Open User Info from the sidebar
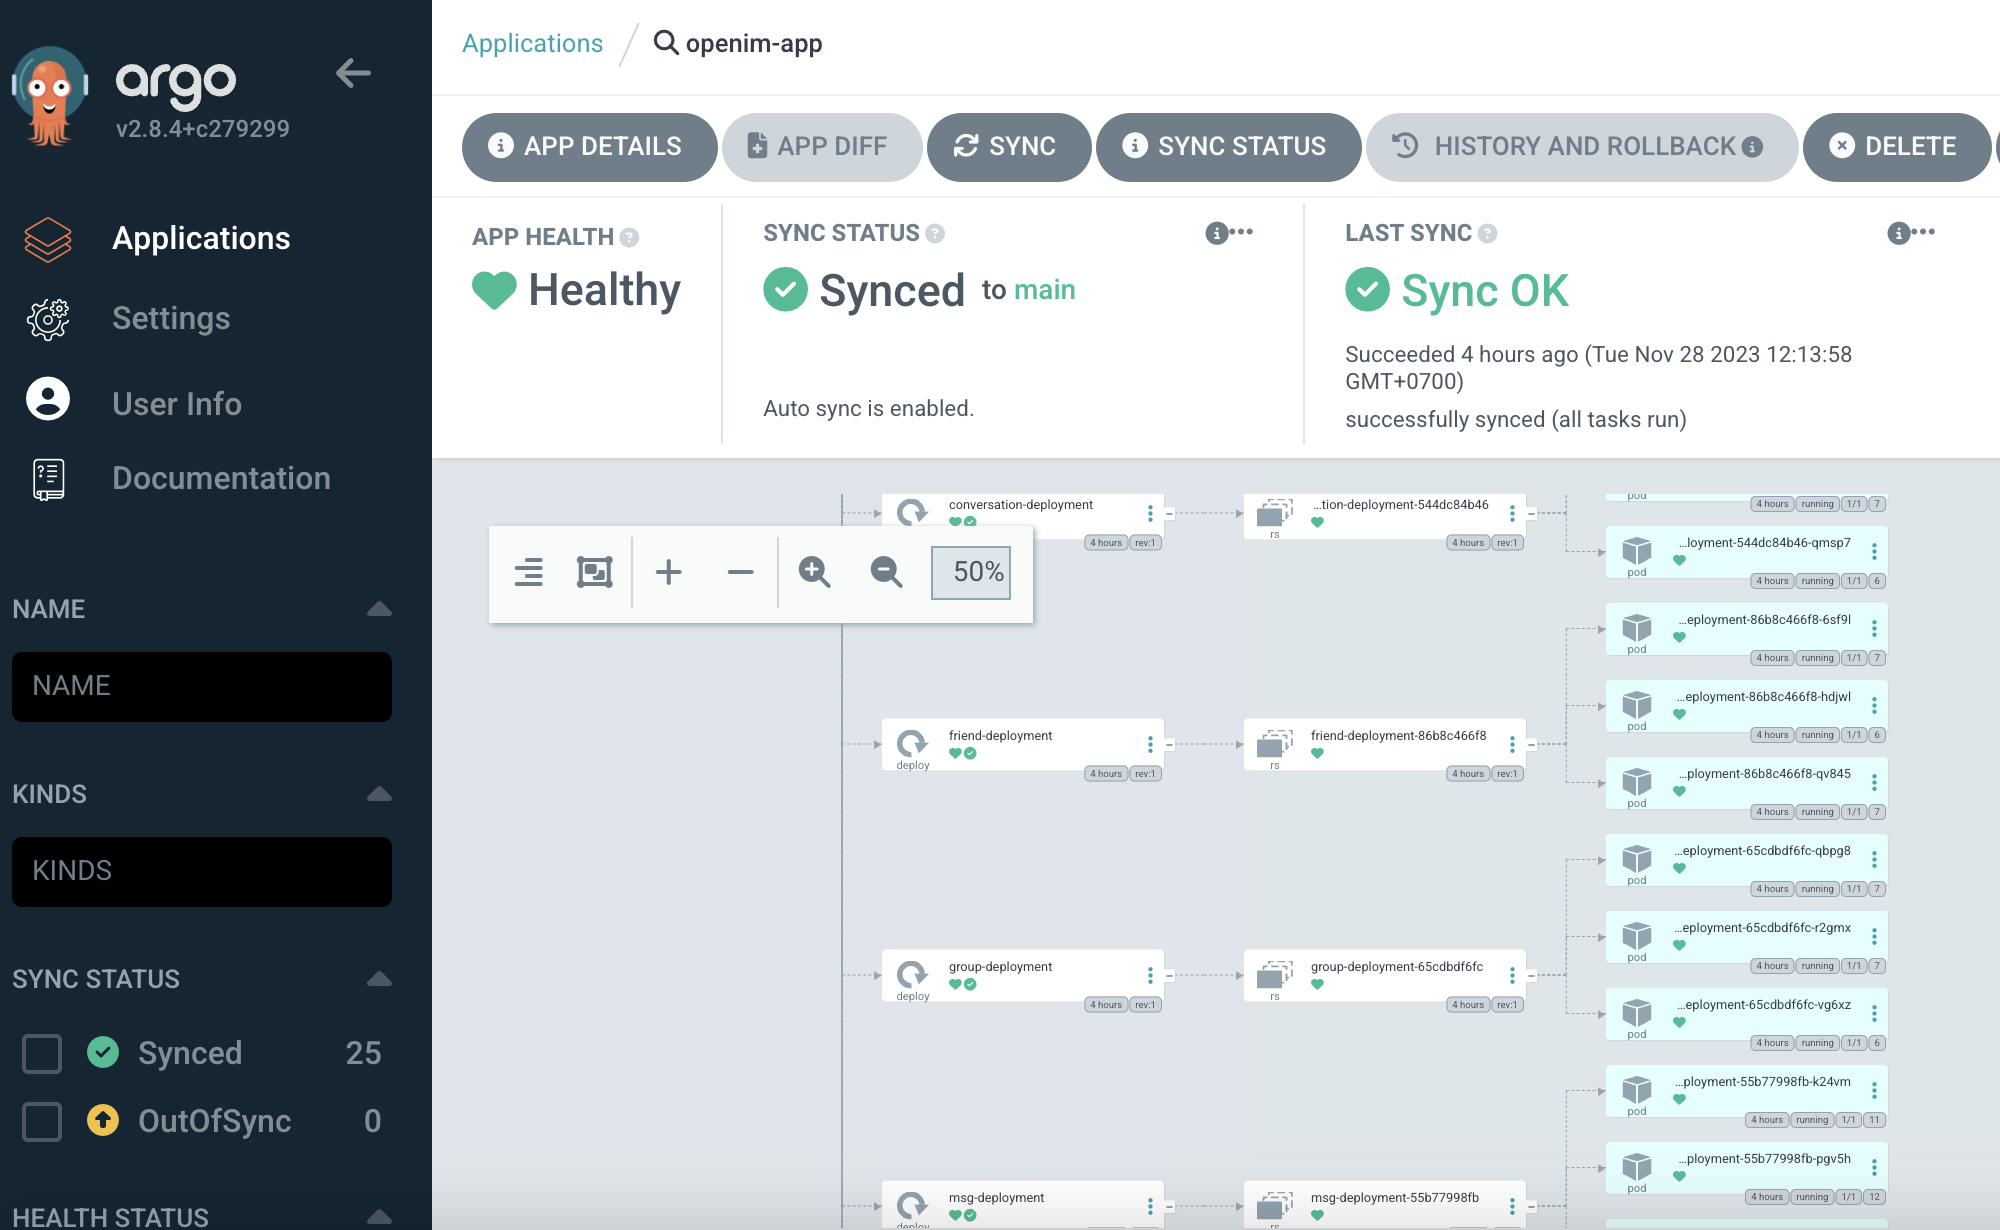This screenshot has width=2000, height=1230. [176, 403]
